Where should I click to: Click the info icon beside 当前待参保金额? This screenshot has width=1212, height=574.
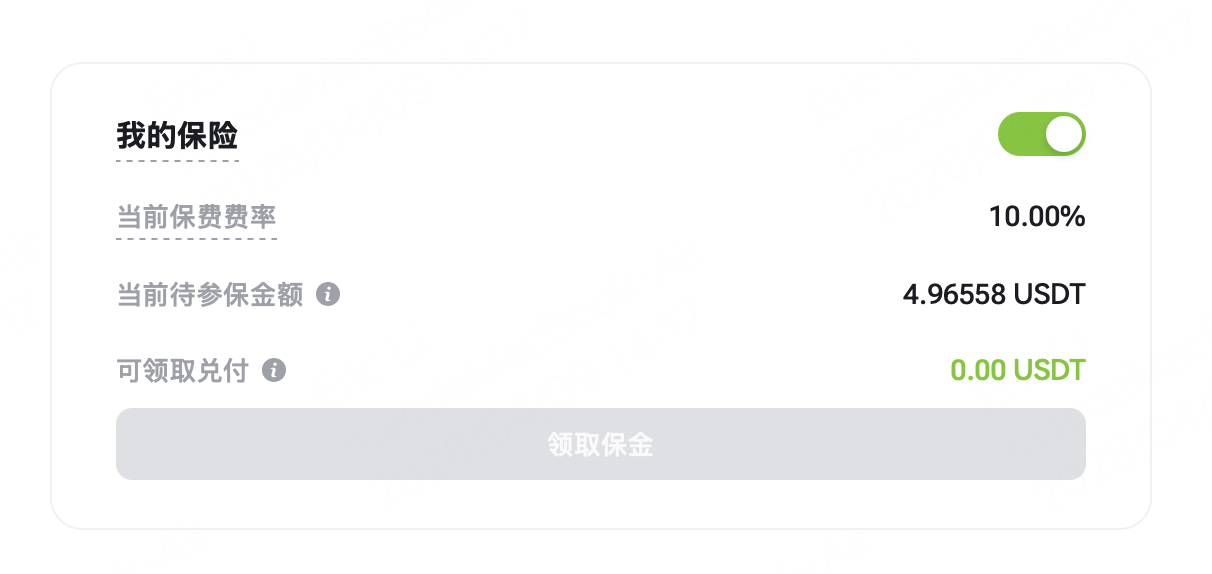tap(328, 295)
